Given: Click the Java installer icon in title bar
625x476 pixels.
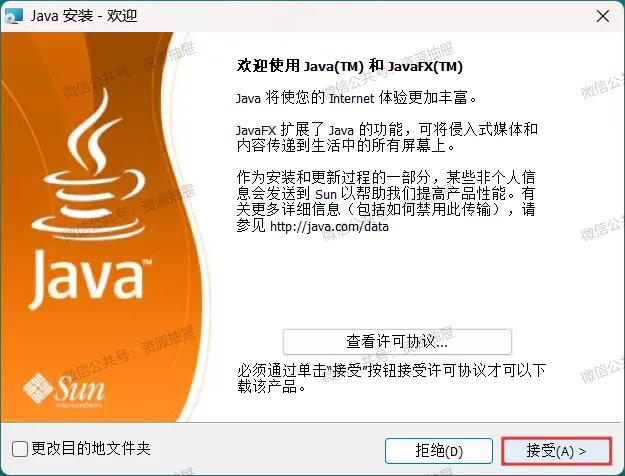Looking at the screenshot, I should [13, 16].
